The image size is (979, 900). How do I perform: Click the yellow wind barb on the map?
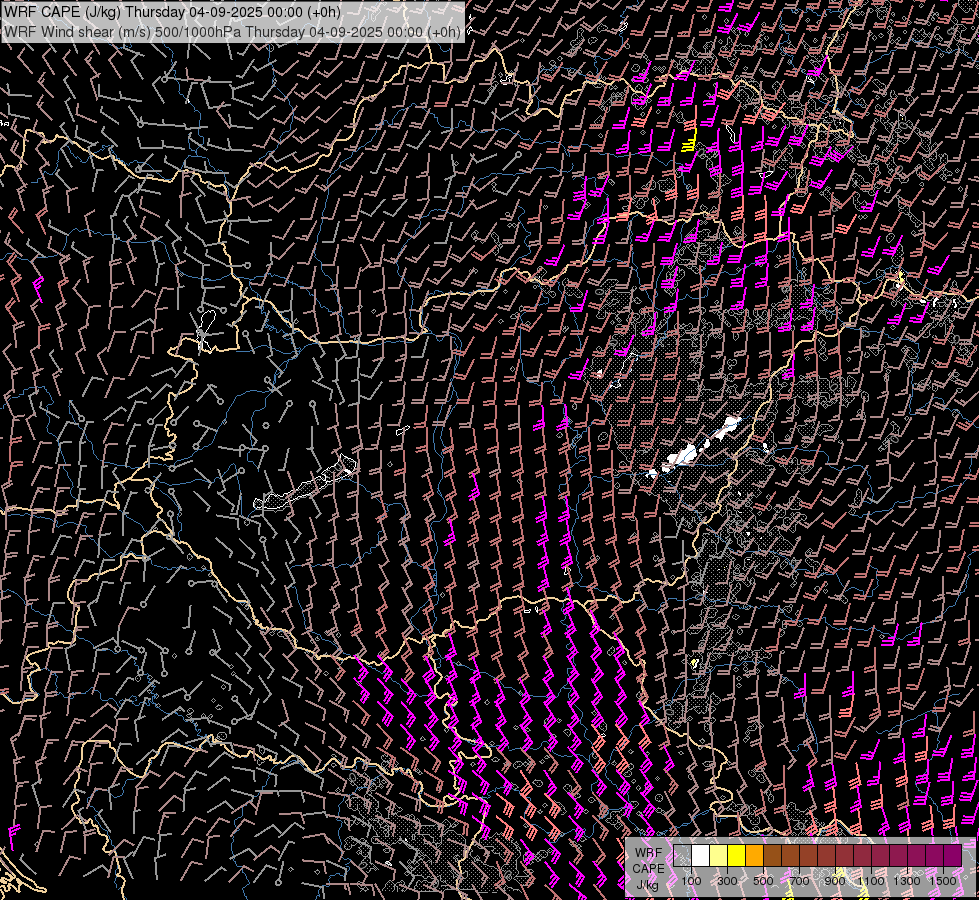(690, 141)
